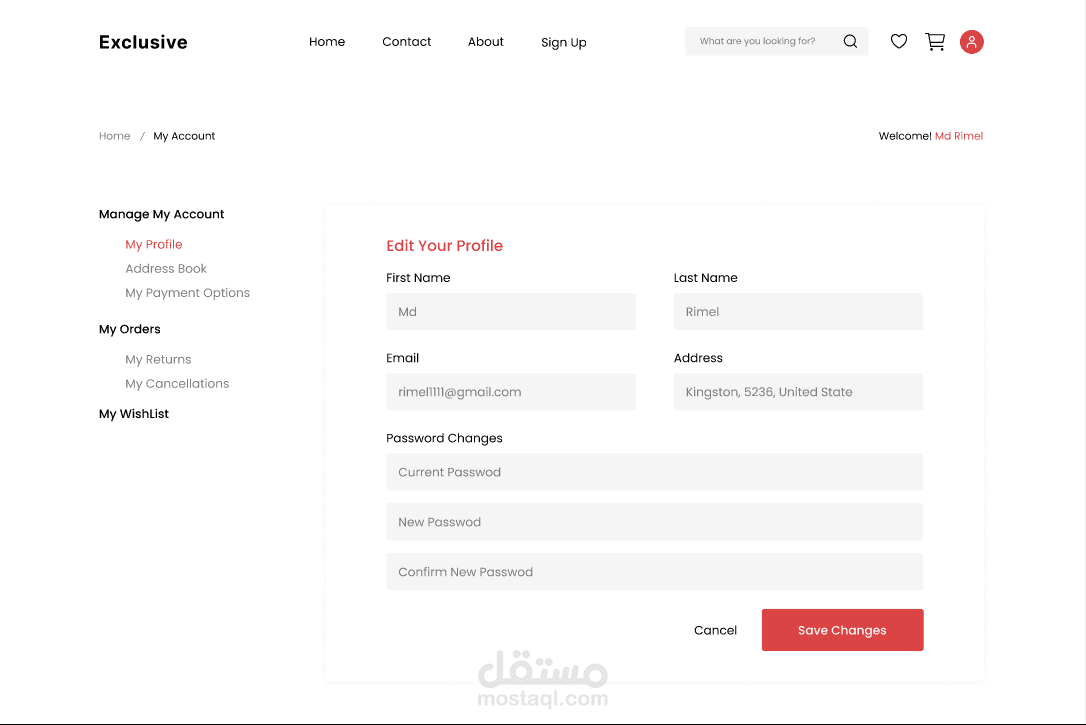Click the Md Rimel welcome name

point(959,136)
